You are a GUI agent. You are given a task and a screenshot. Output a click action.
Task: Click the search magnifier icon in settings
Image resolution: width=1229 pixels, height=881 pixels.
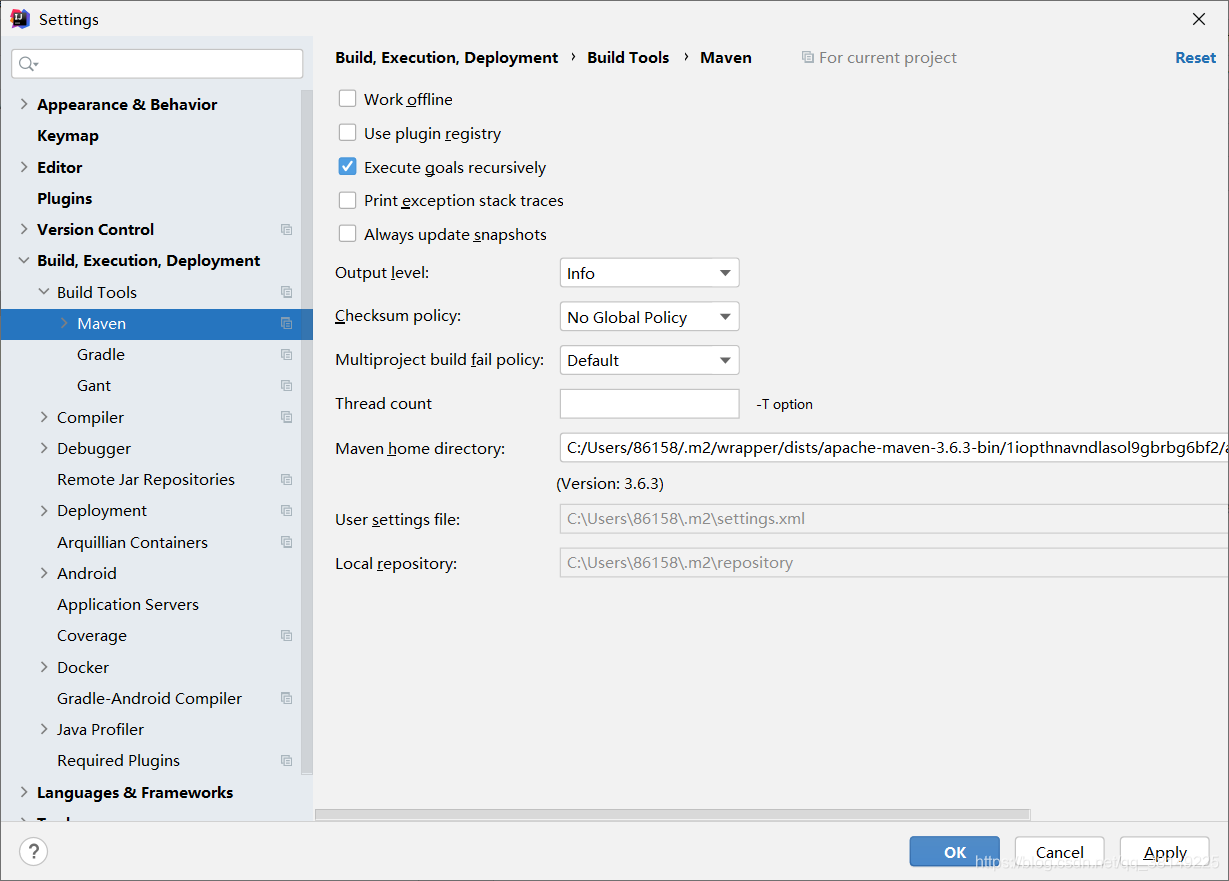point(28,64)
